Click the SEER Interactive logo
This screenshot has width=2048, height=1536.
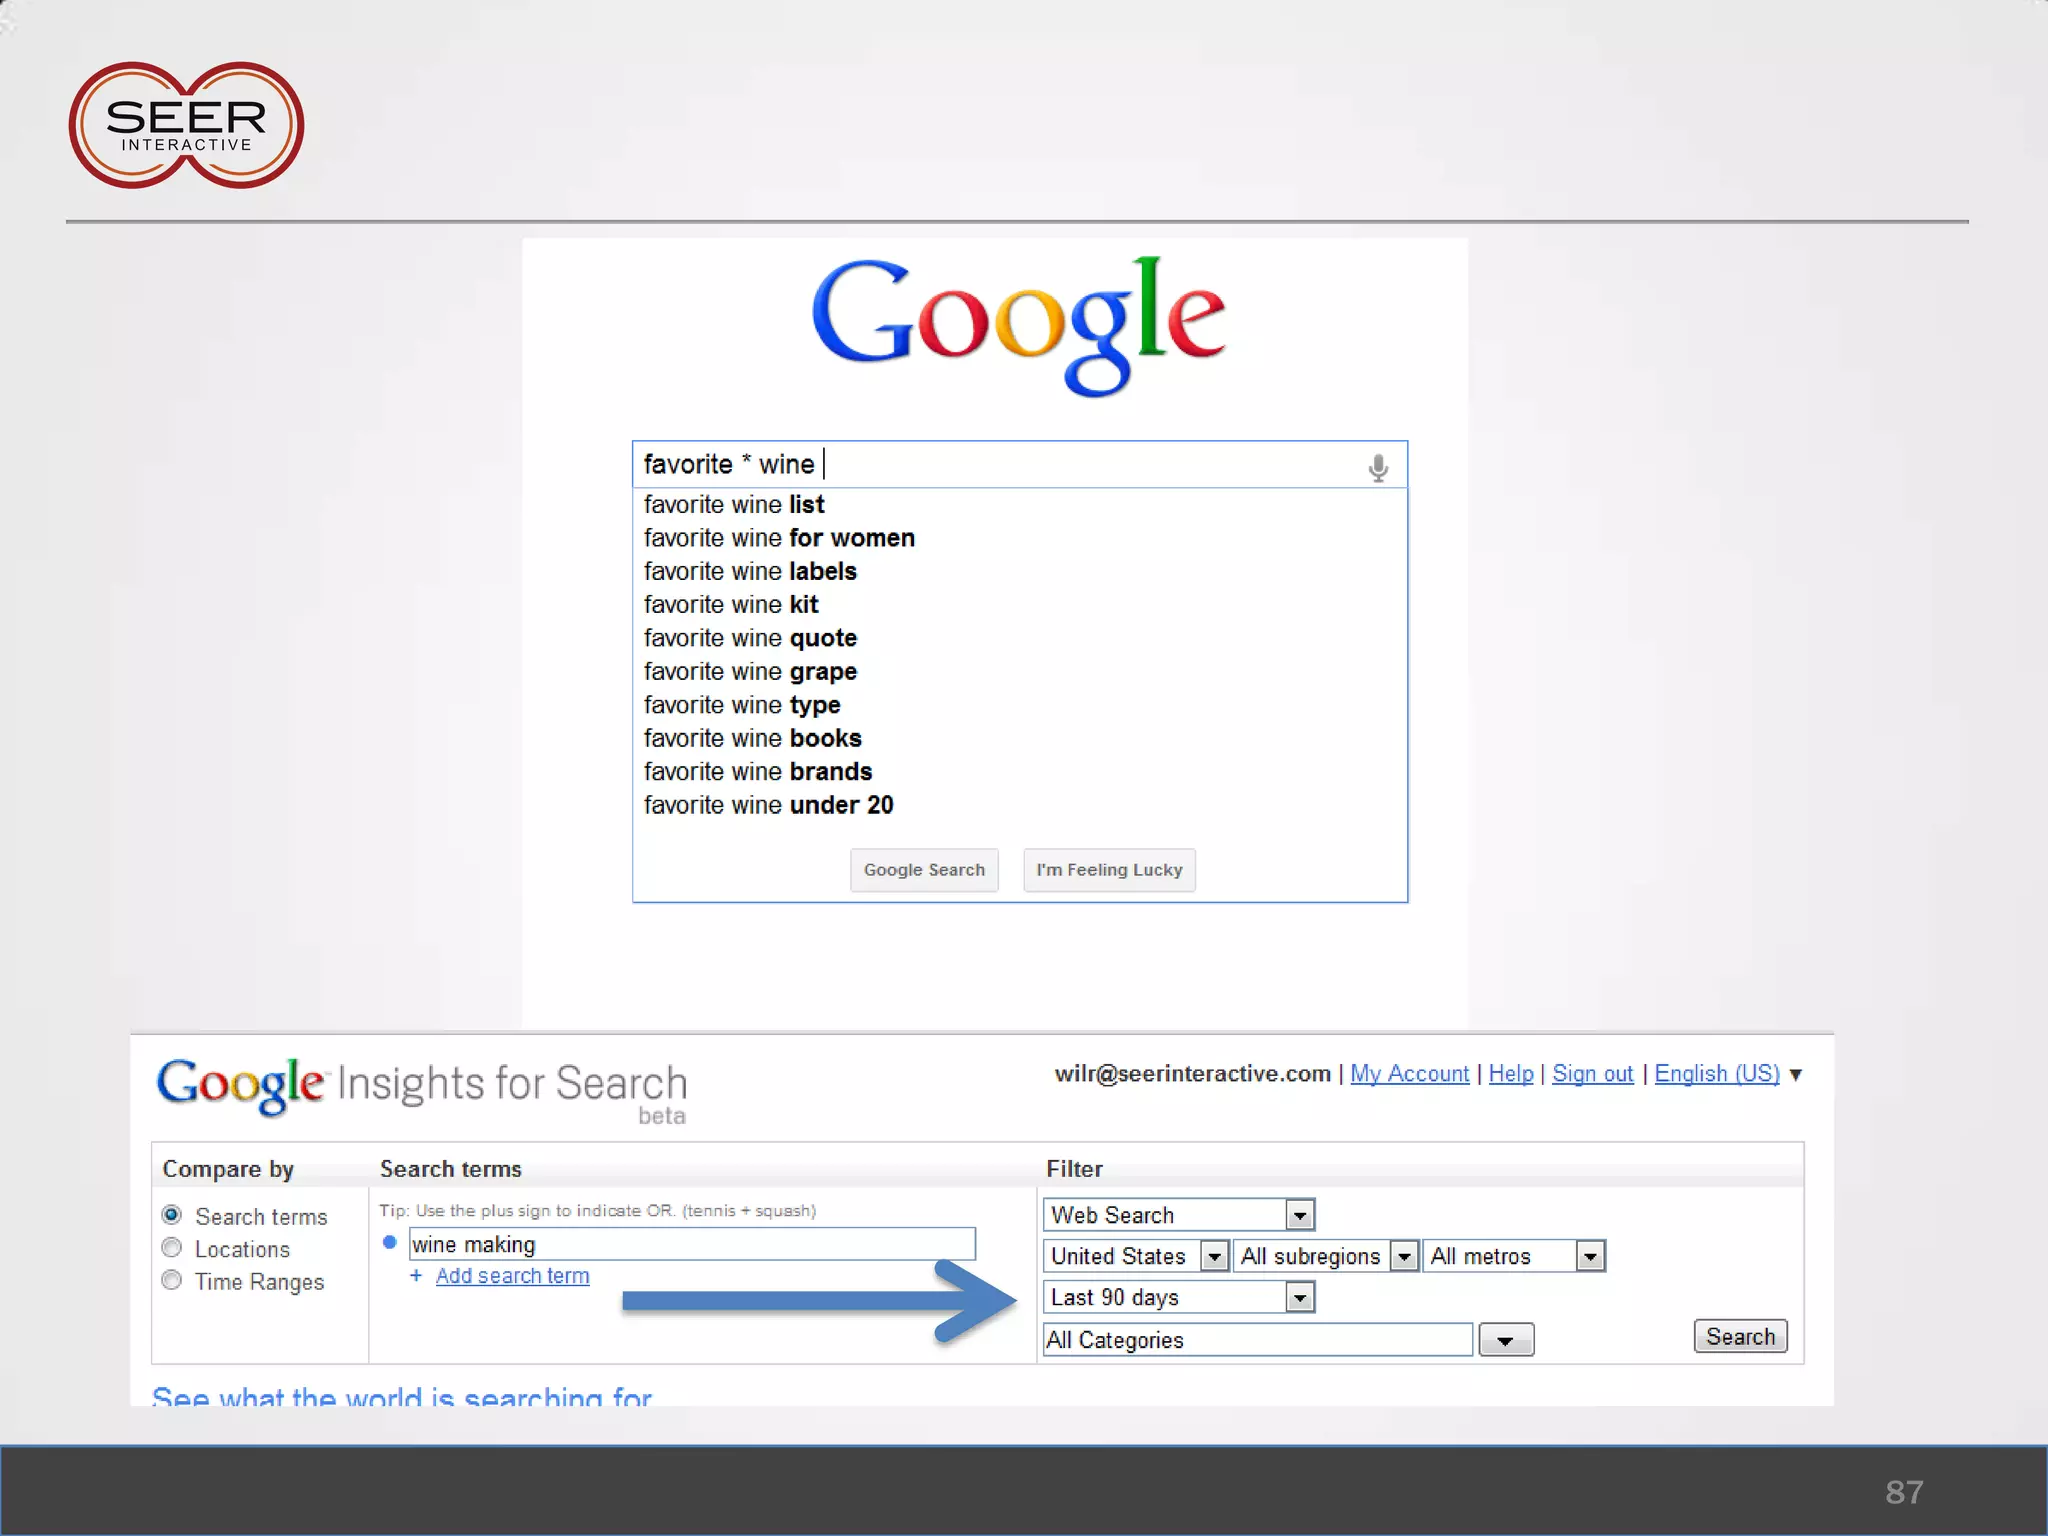click(x=186, y=126)
